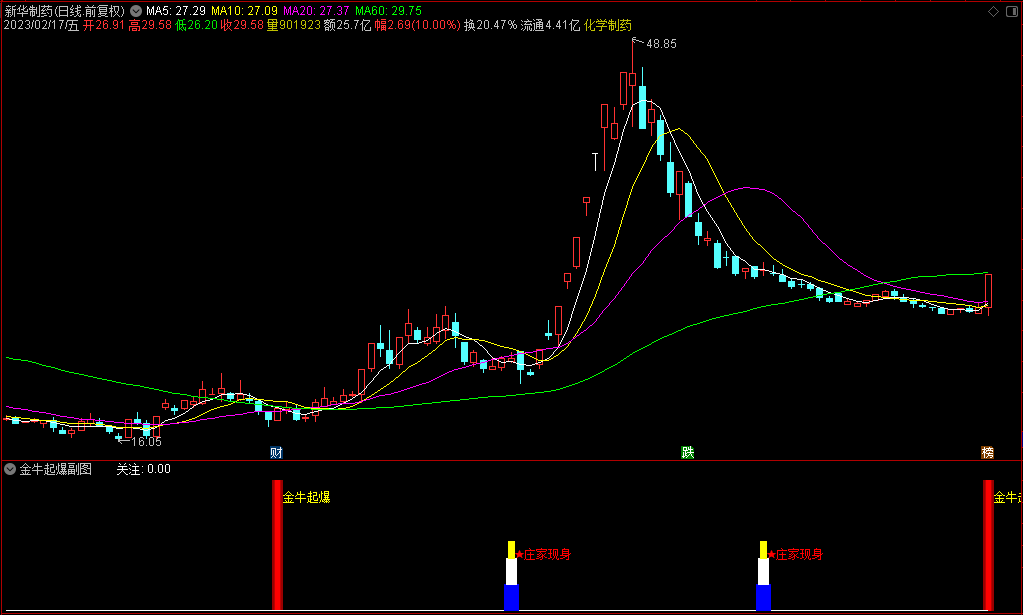Click the turnover amount 额25.7亿
Image resolution: width=1023 pixels, height=615 pixels.
tap(347, 25)
